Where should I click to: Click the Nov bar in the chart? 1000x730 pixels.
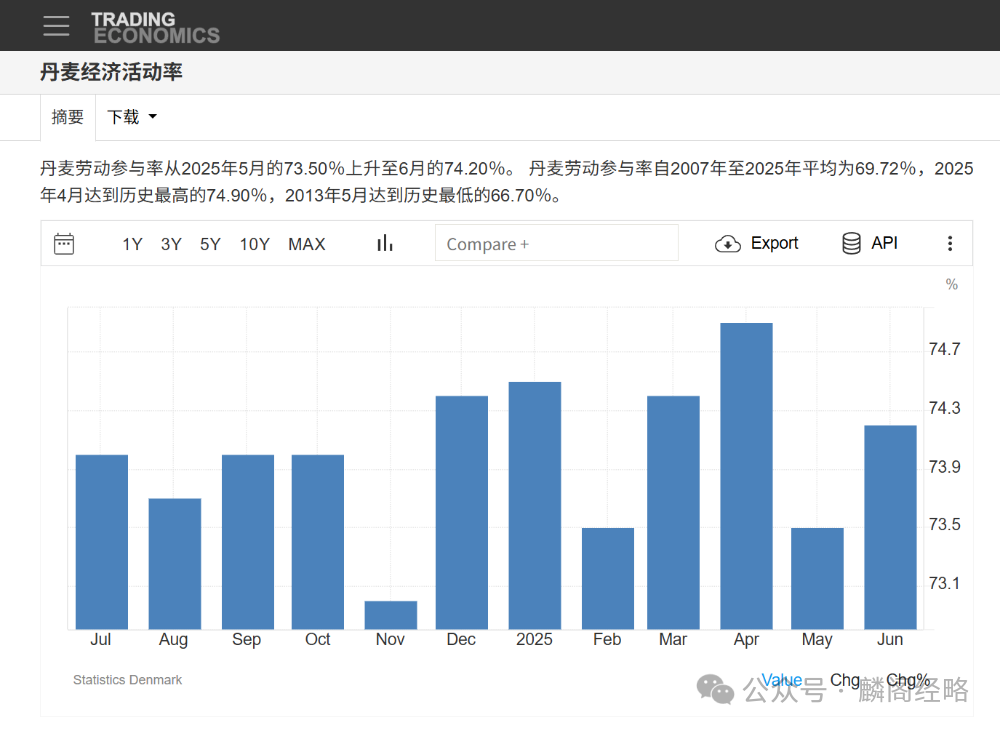point(391,615)
